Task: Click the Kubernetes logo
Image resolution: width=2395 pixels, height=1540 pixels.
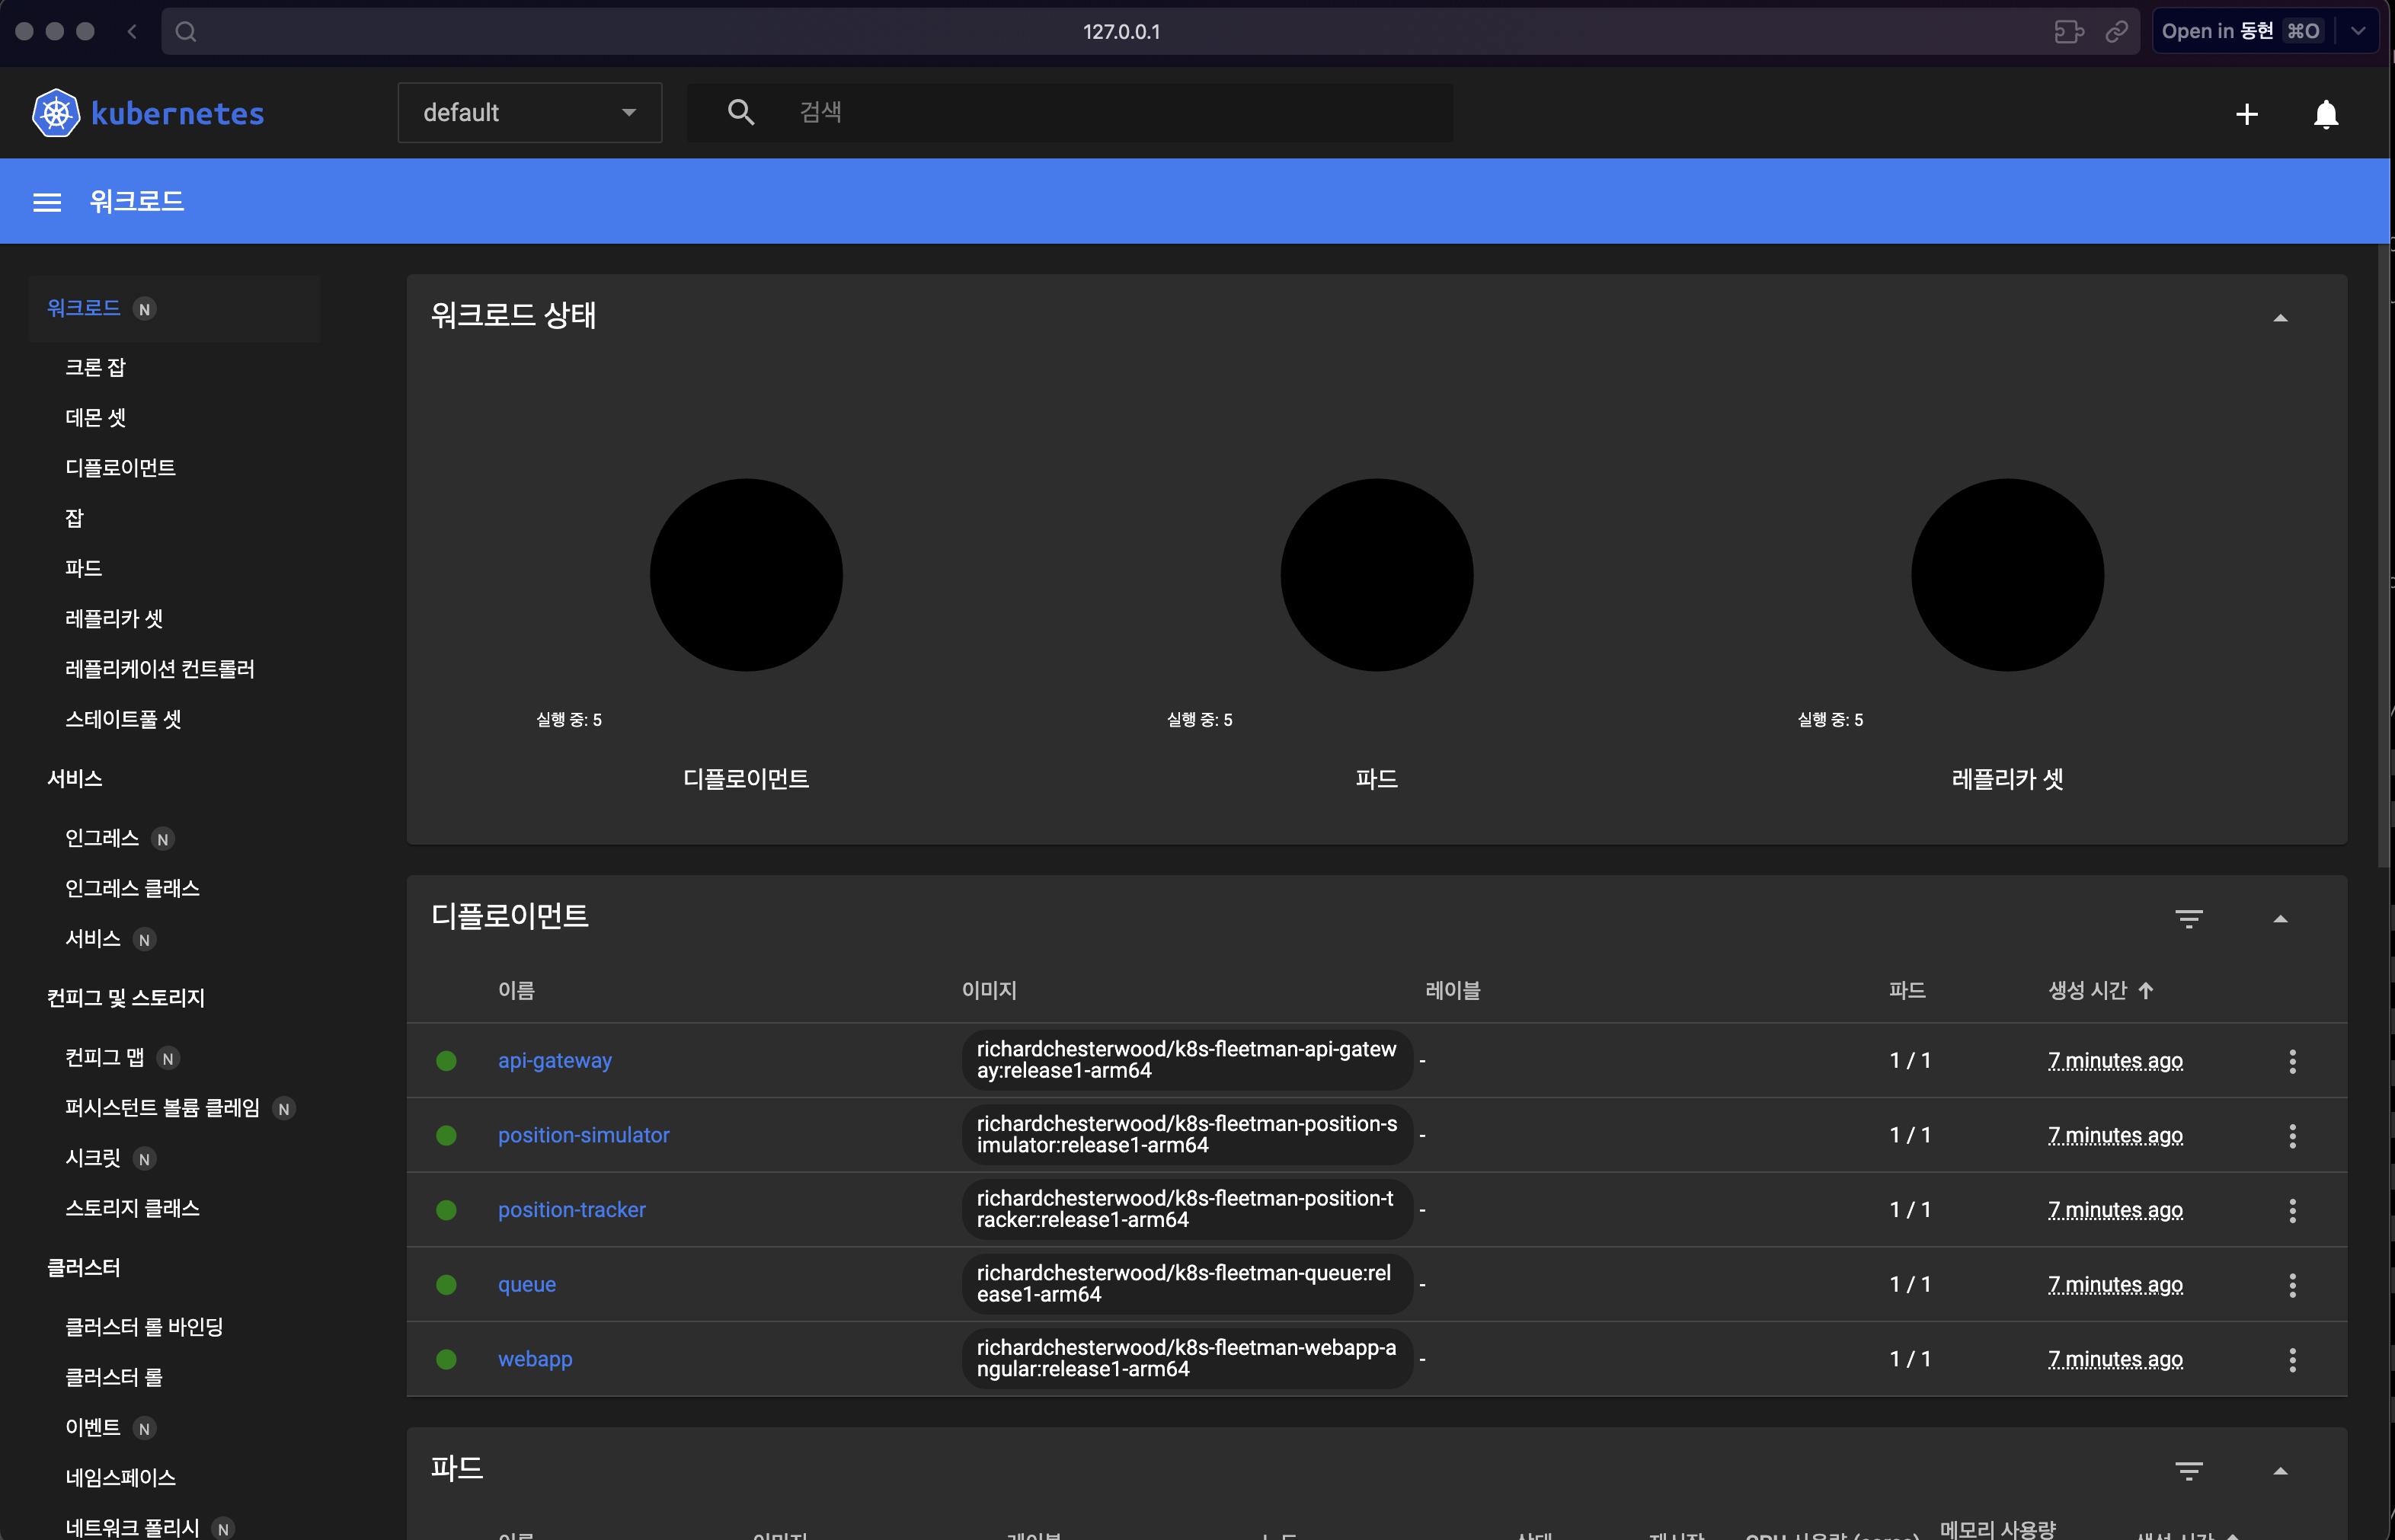Action: [x=56, y=113]
